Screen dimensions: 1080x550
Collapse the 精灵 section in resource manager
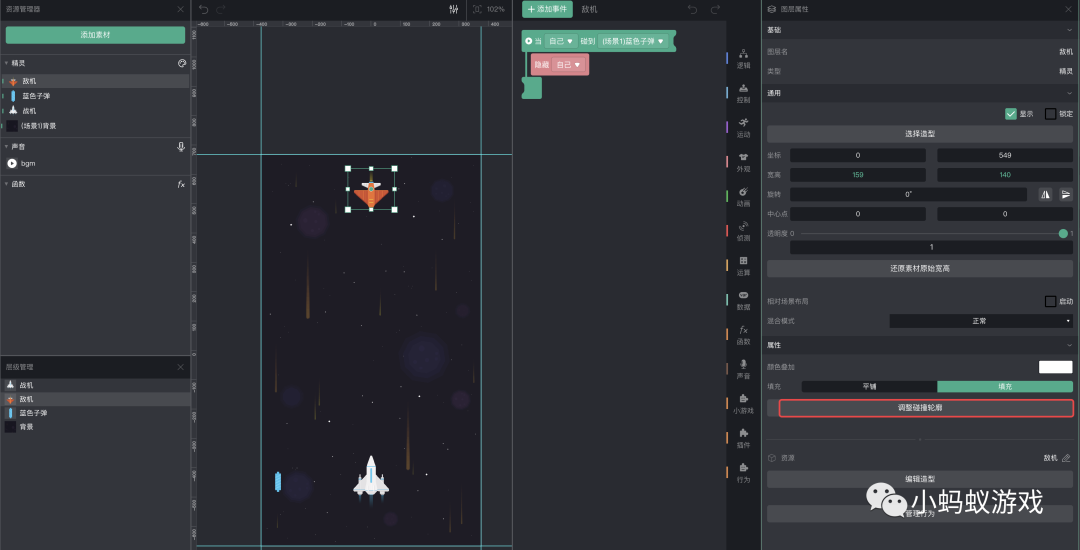6,63
